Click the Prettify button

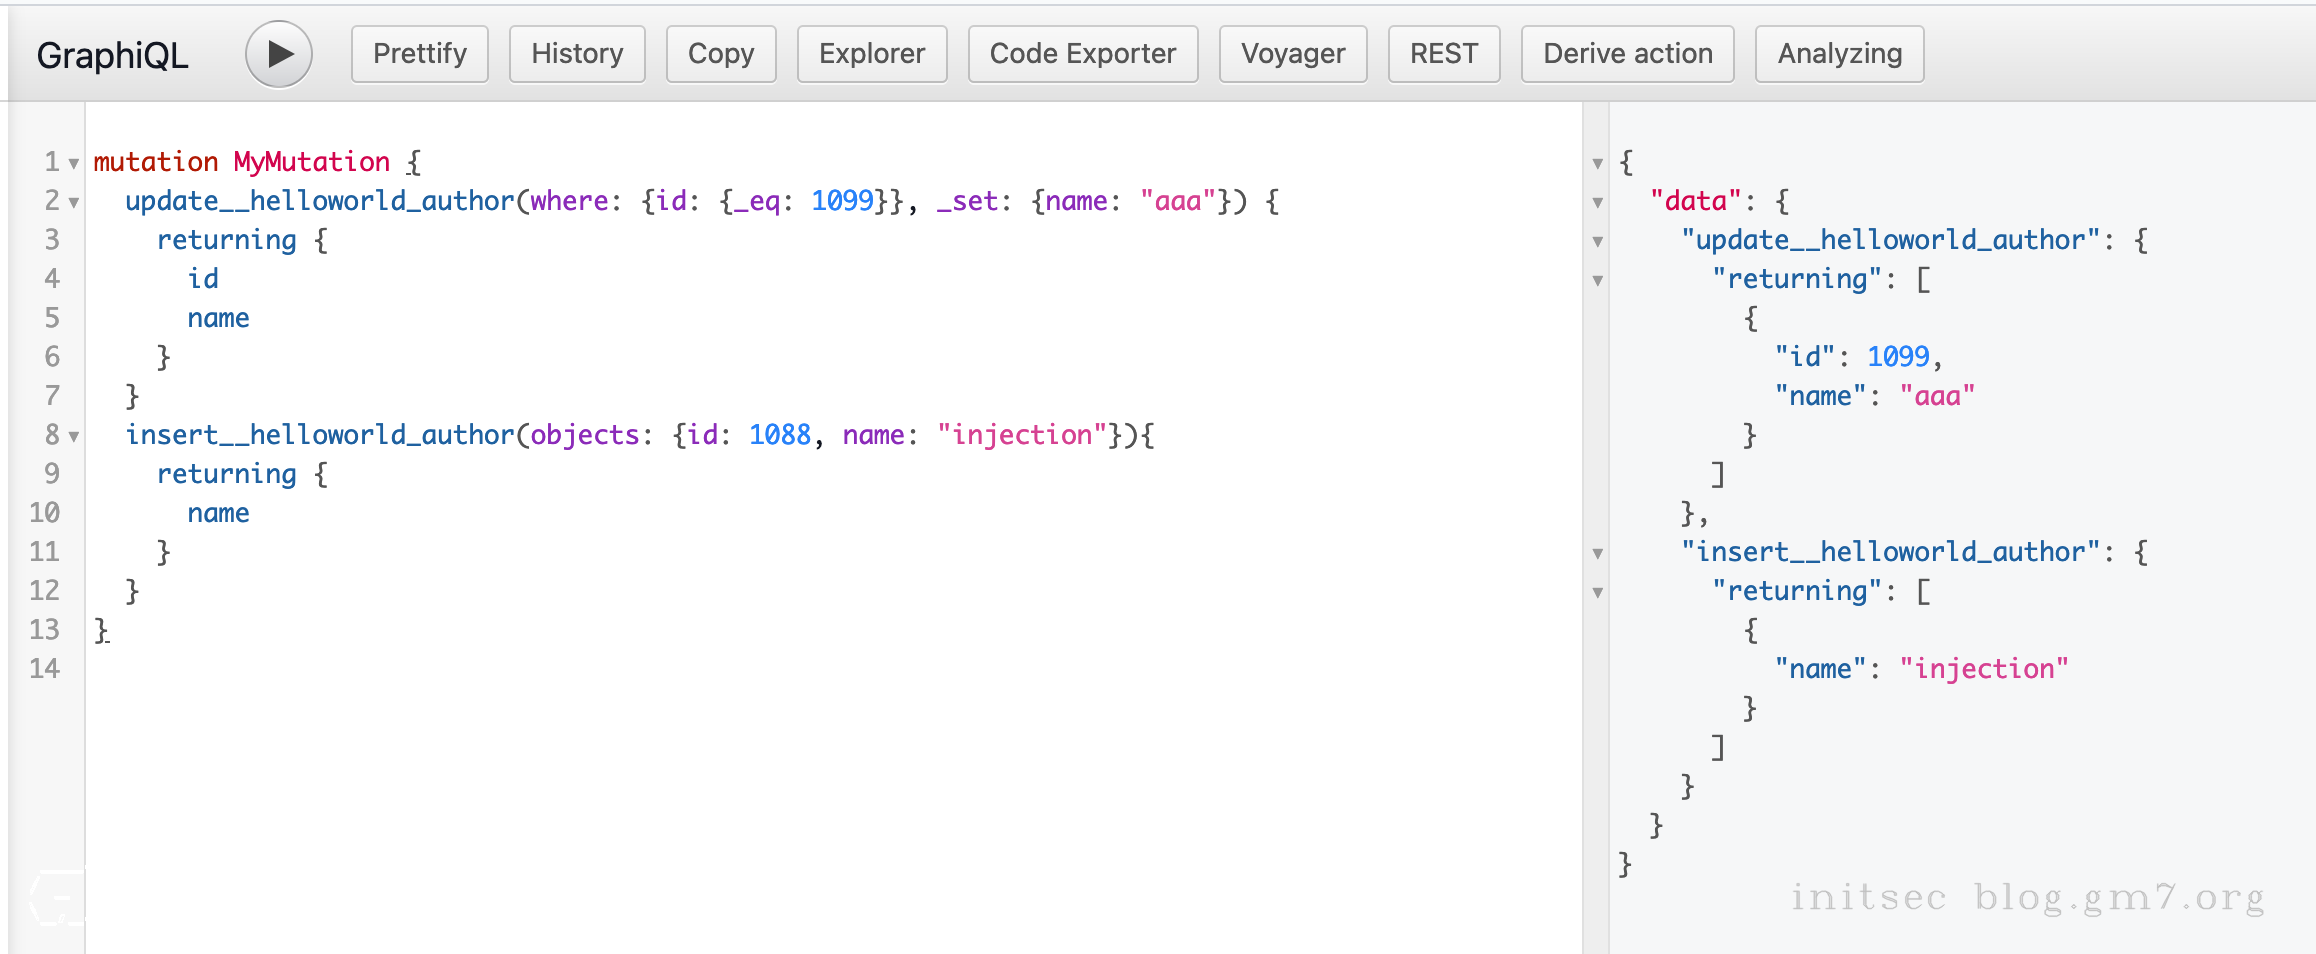(x=420, y=54)
